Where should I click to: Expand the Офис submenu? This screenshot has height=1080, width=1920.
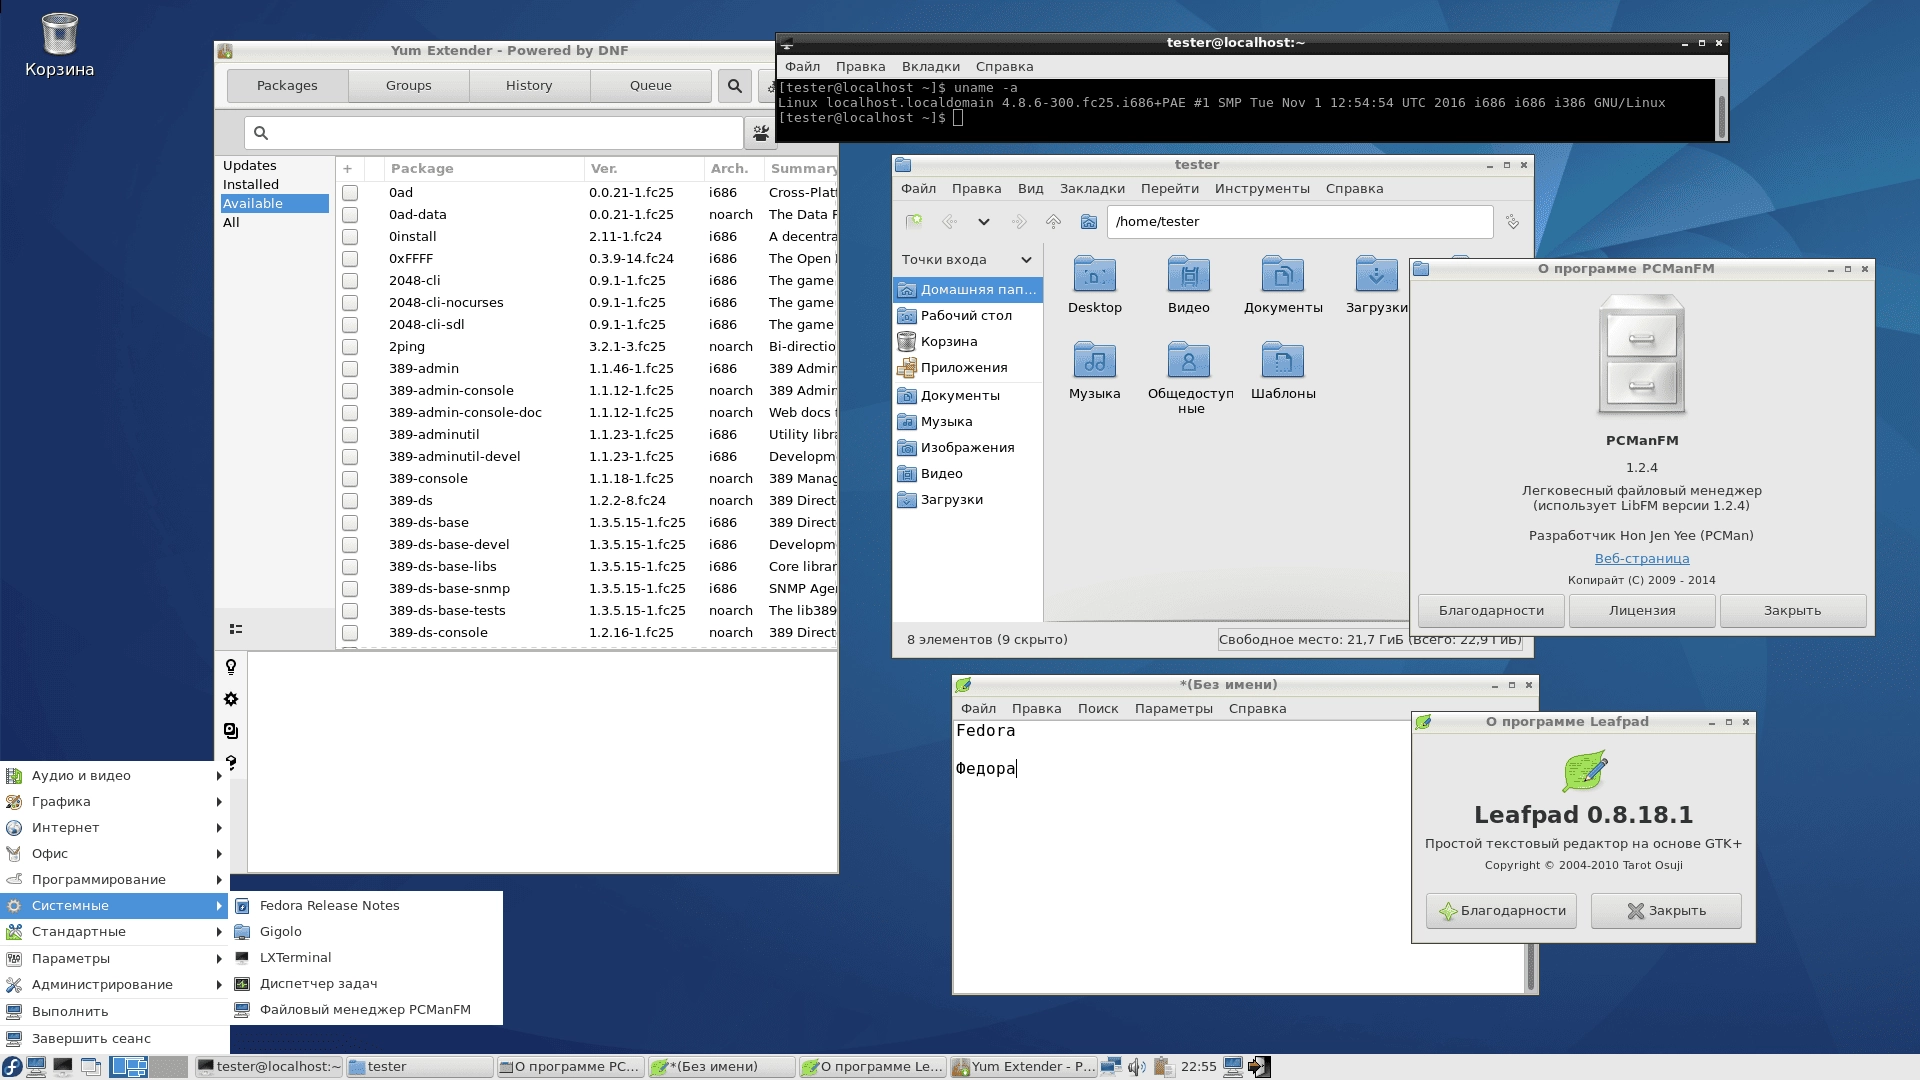115,854
